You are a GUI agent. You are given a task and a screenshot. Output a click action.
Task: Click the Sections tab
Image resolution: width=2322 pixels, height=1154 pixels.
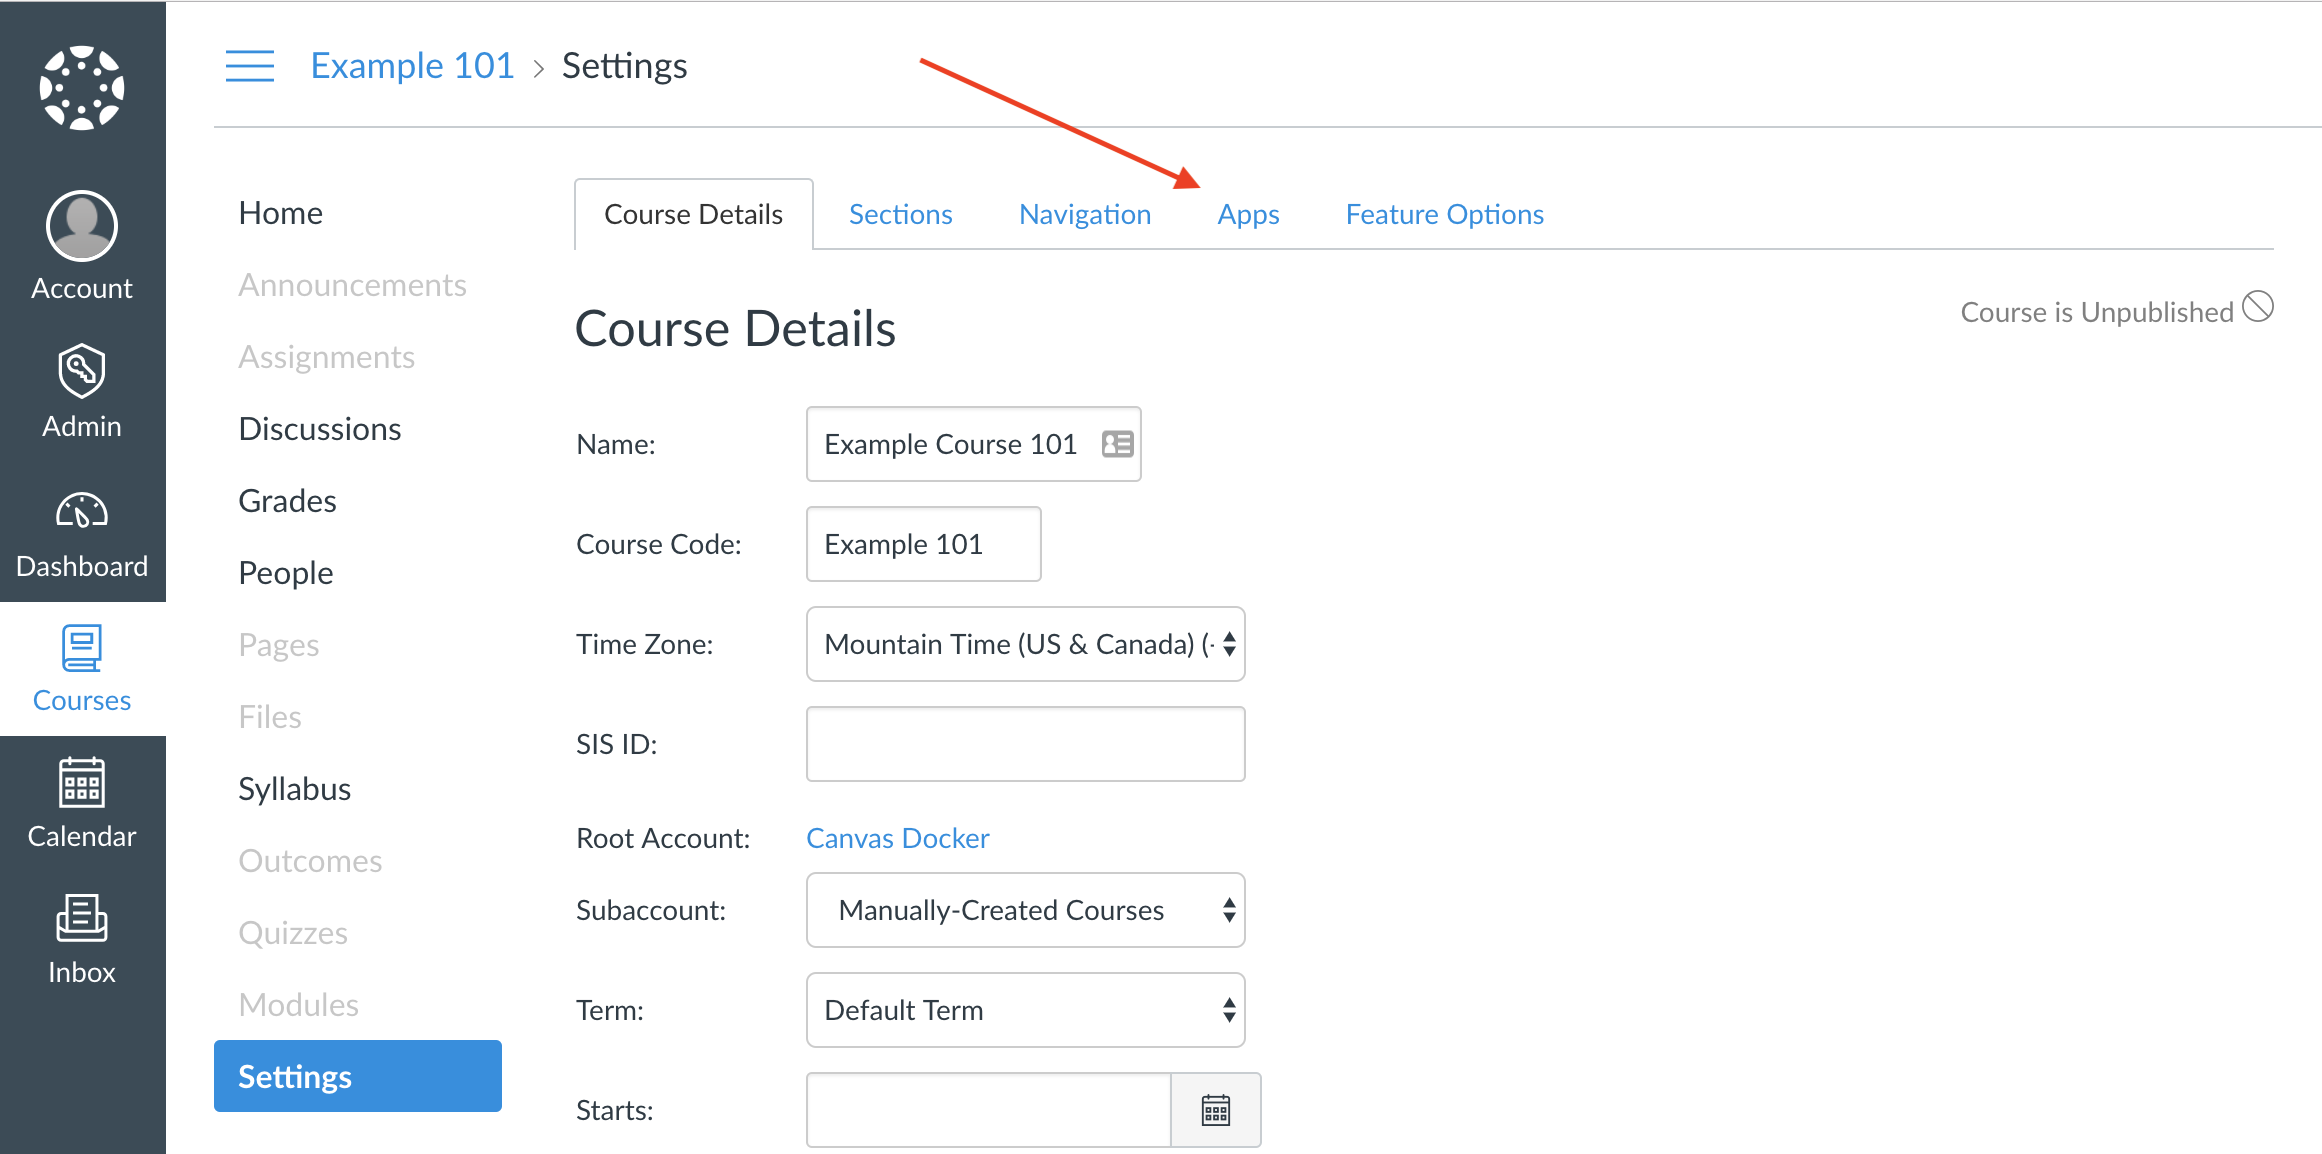pos(899,212)
